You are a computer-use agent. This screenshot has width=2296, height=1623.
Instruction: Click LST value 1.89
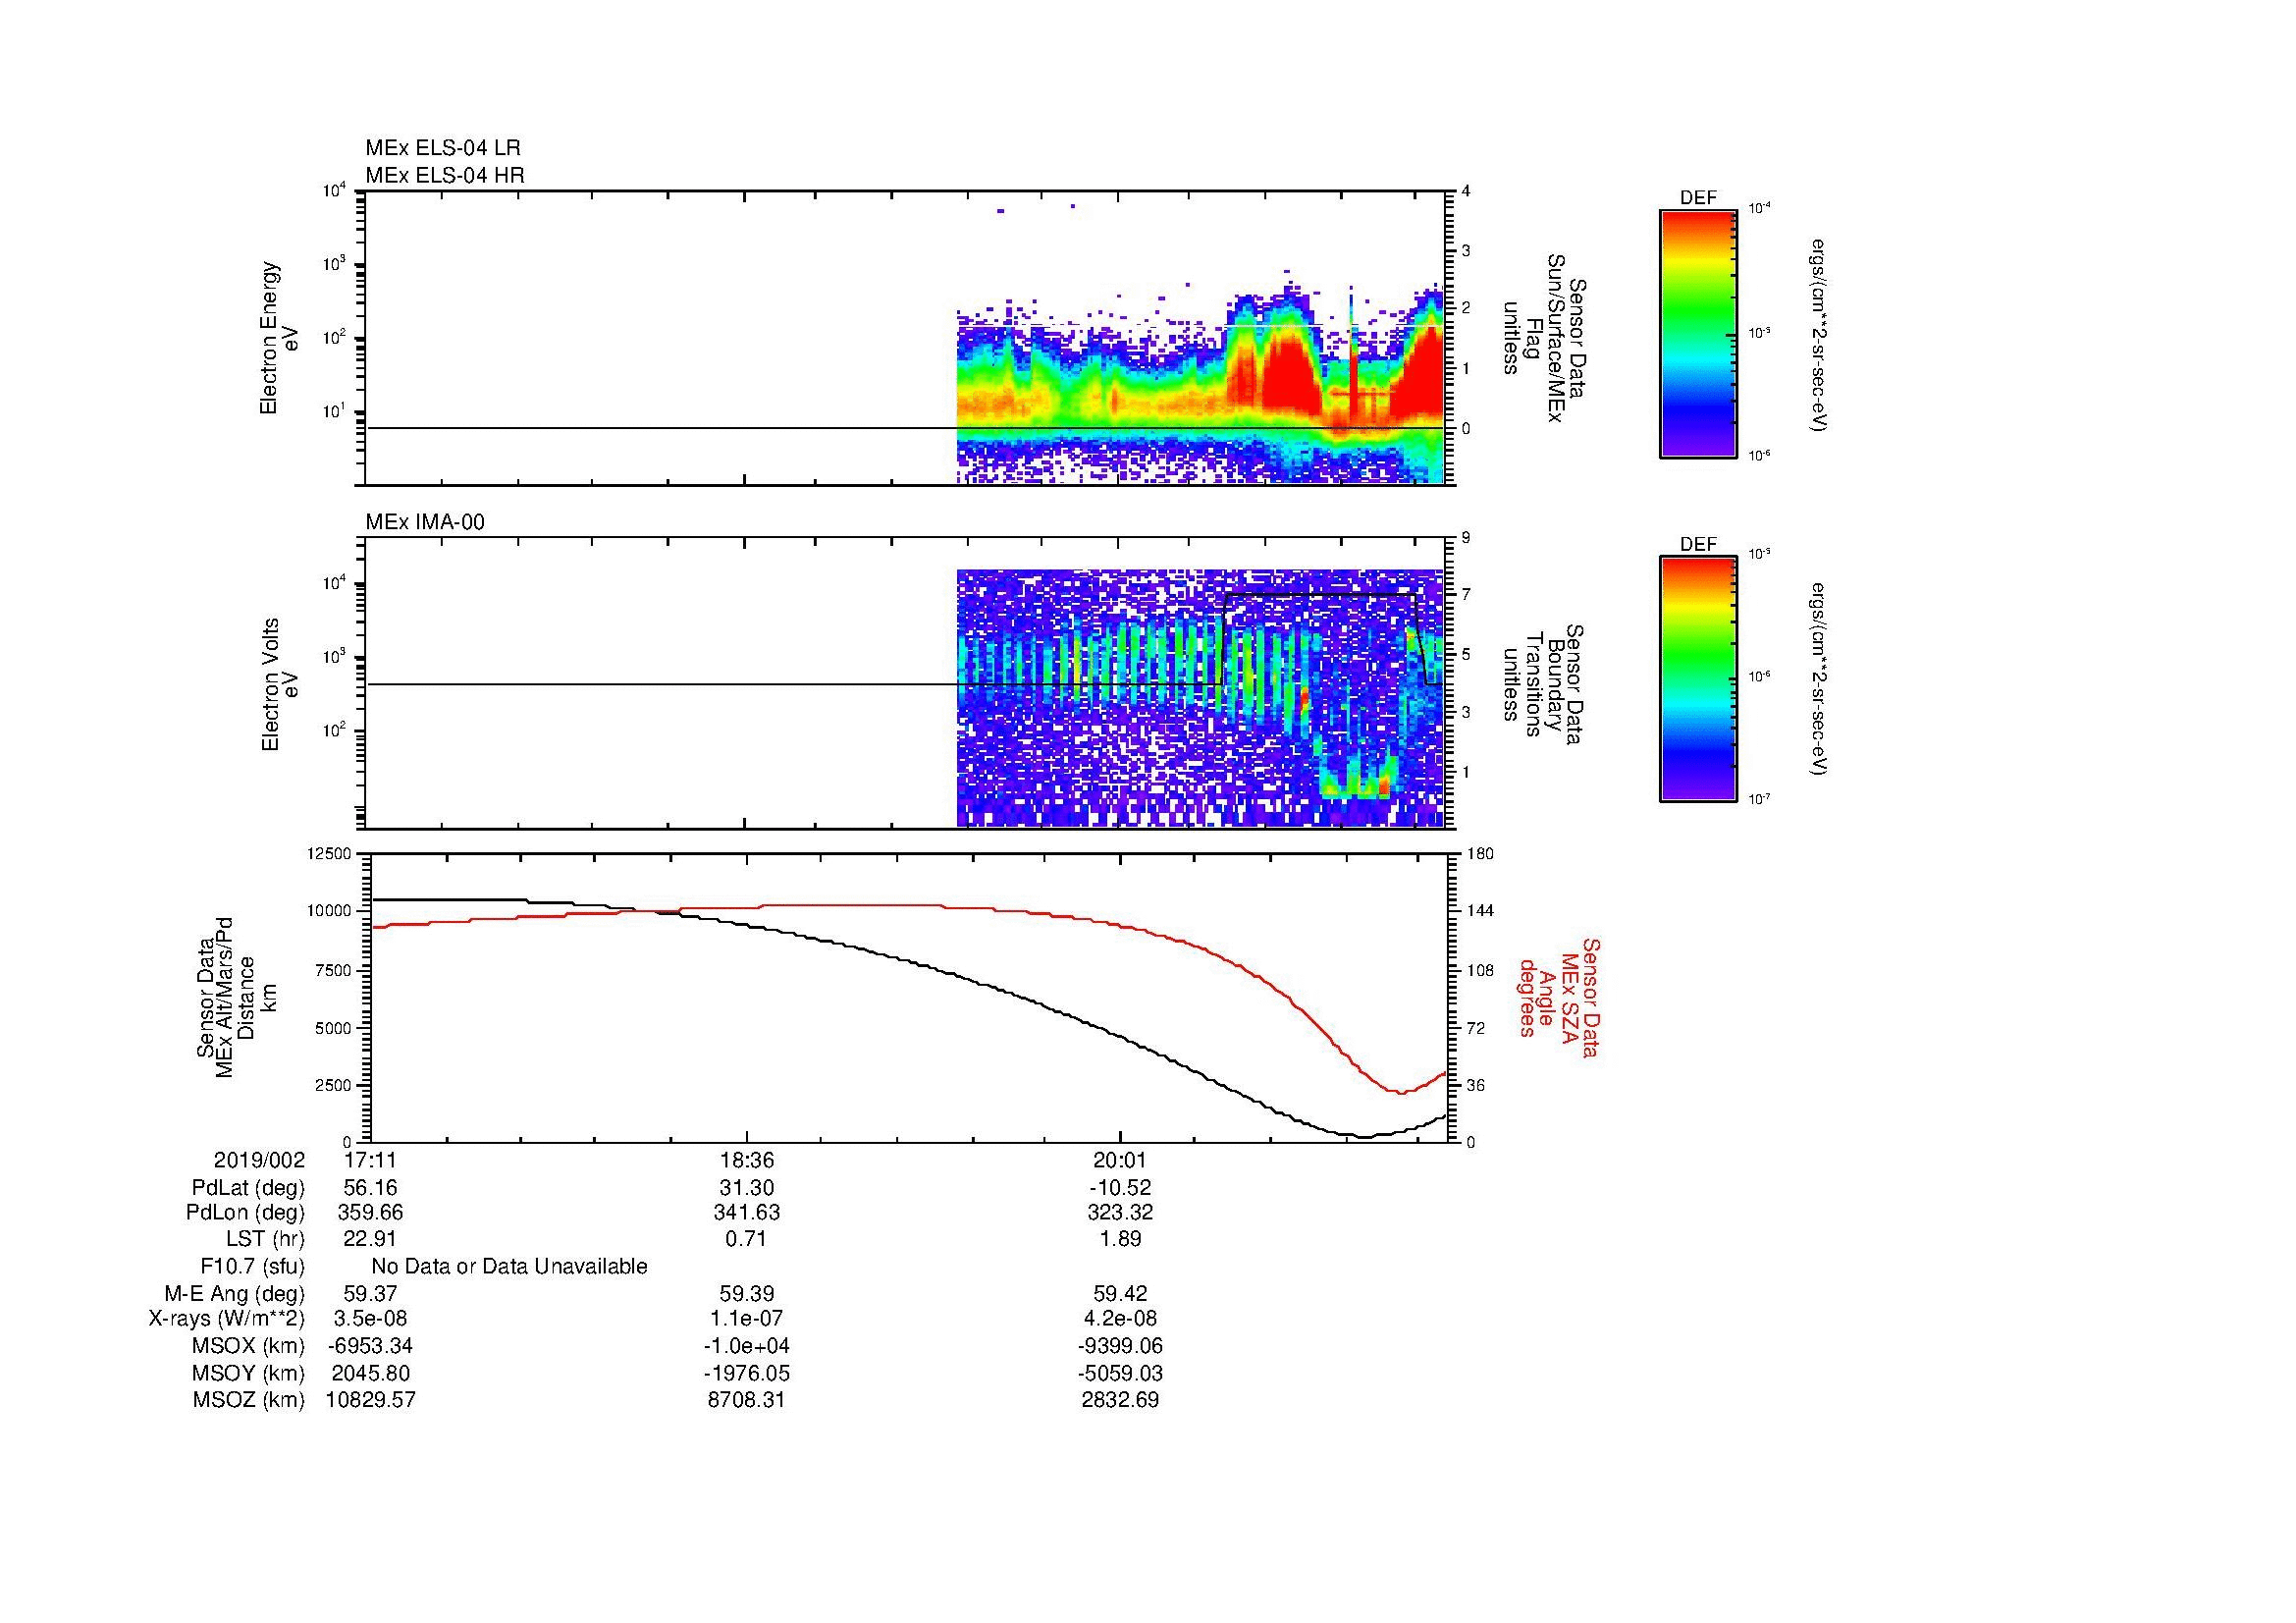pos(1120,1239)
